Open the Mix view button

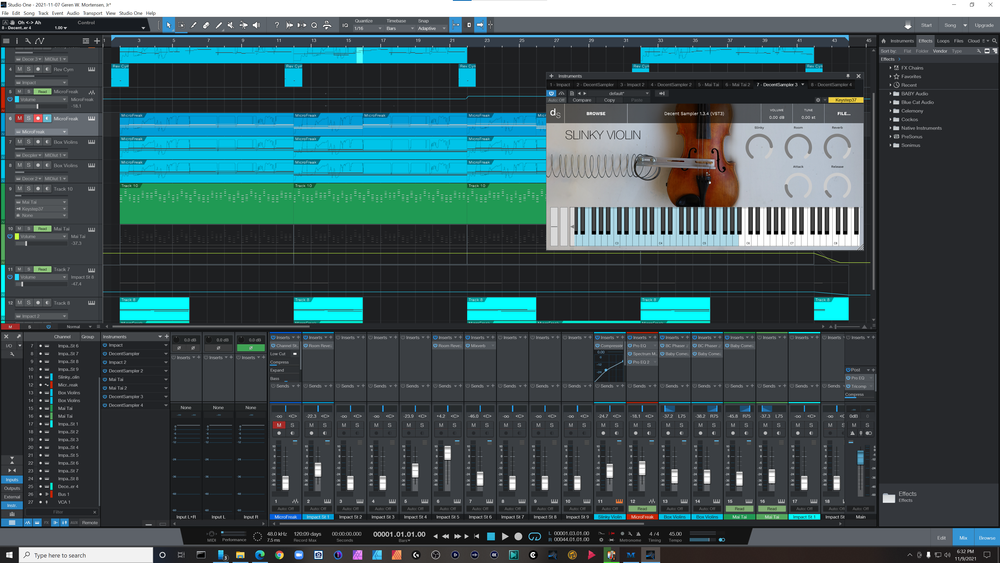(963, 537)
